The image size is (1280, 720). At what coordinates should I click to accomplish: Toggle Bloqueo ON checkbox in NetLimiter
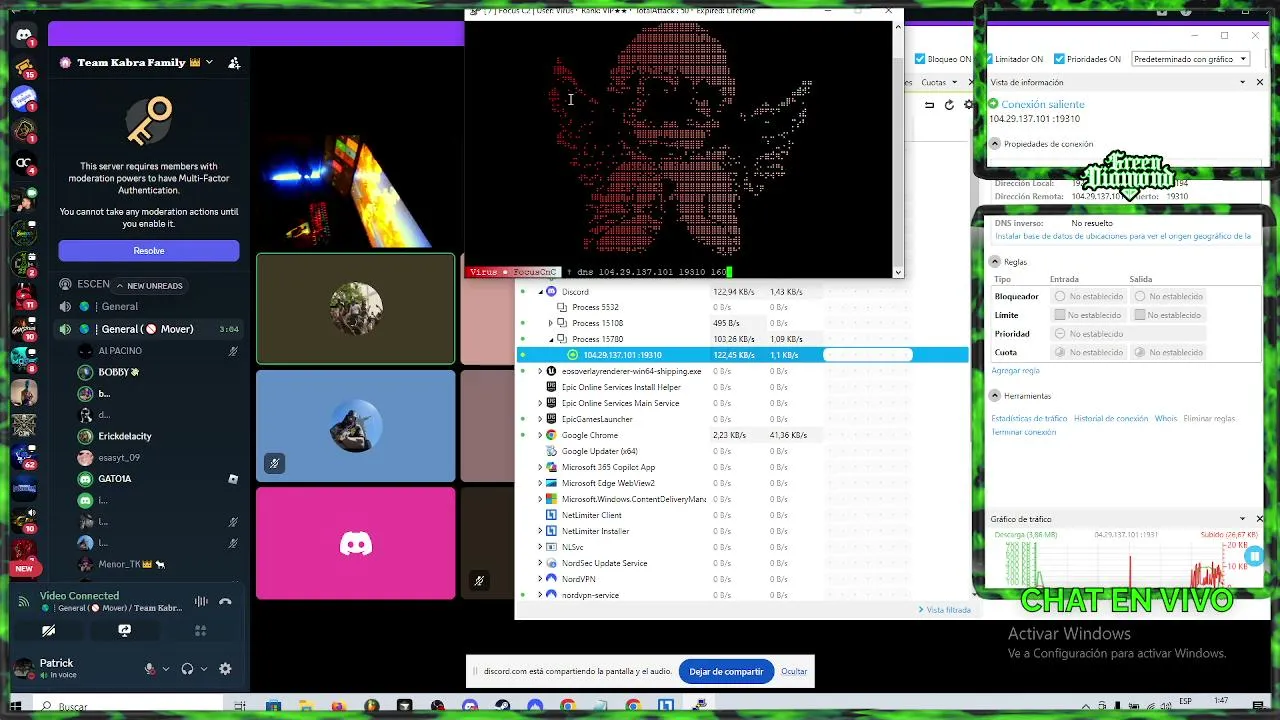(x=920, y=59)
